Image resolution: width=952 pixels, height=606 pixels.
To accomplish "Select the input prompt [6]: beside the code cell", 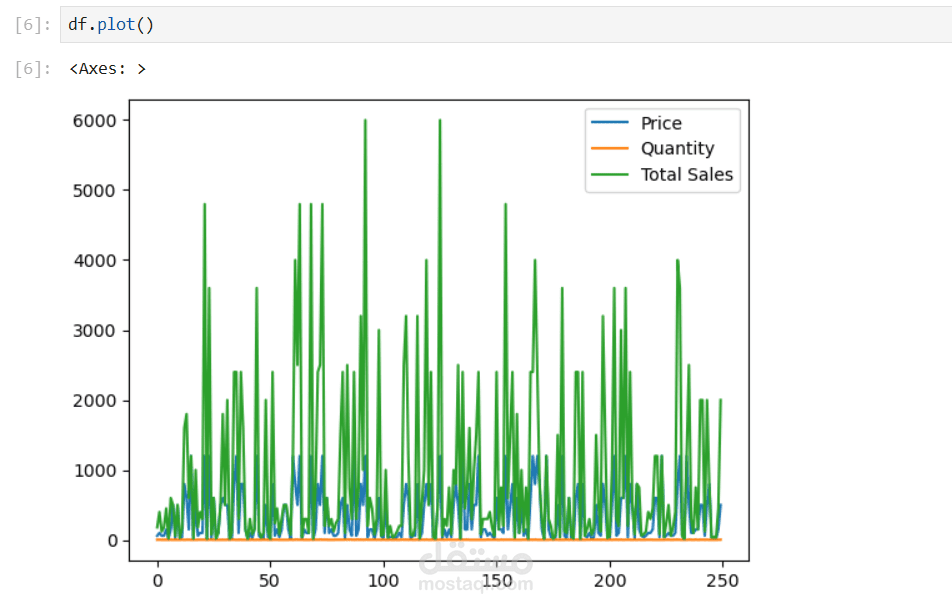I will 33,25.
